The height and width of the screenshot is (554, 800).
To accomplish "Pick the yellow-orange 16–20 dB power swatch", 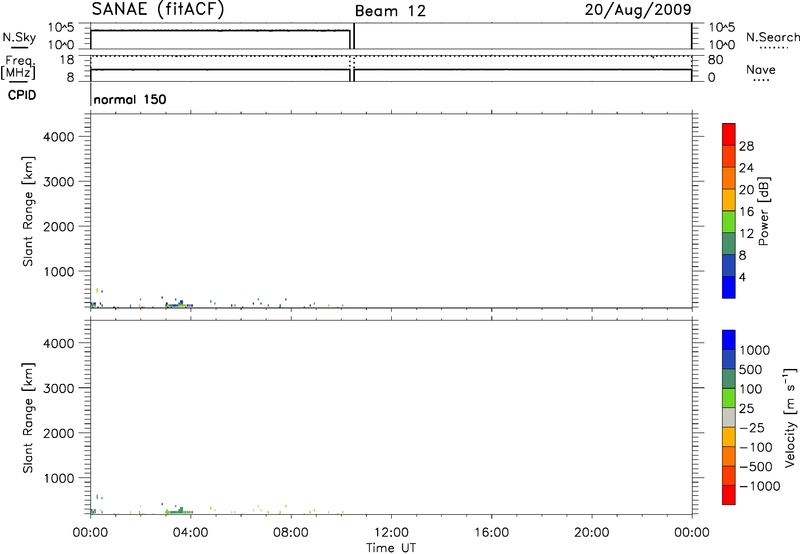I will [729, 199].
